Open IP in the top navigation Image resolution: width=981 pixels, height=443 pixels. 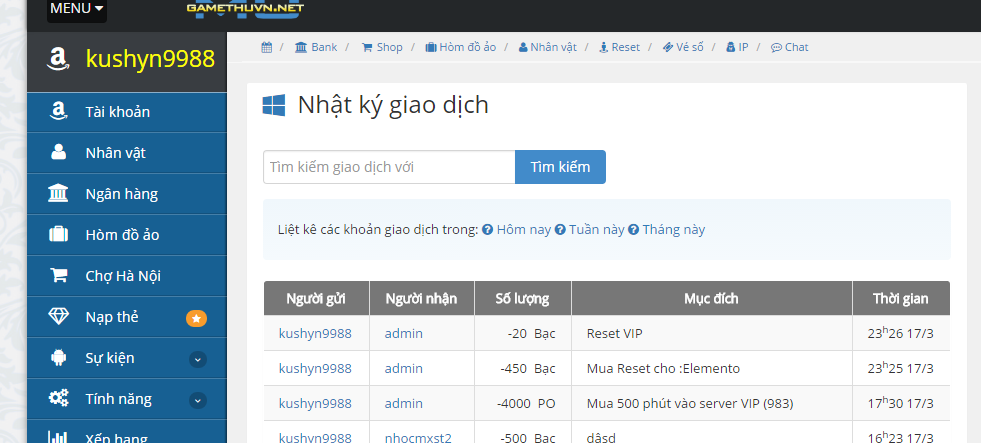tap(737, 47)
